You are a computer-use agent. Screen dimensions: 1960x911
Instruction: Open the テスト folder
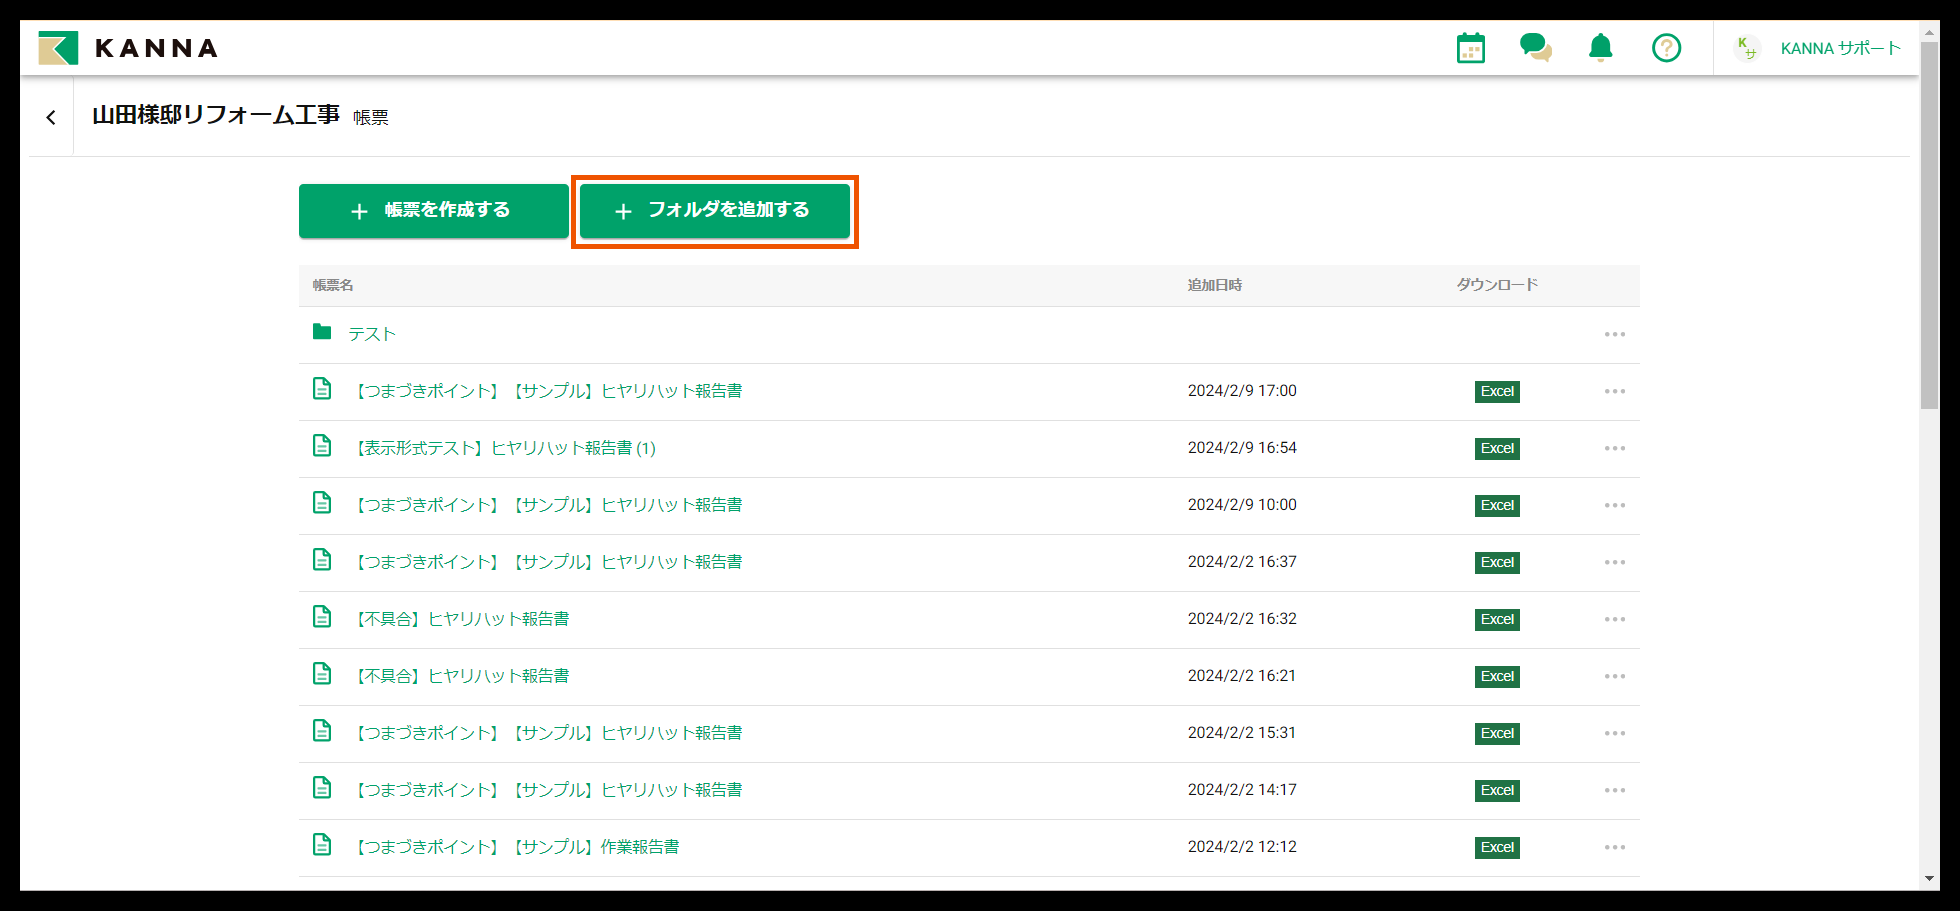click(x=371, y=333)
